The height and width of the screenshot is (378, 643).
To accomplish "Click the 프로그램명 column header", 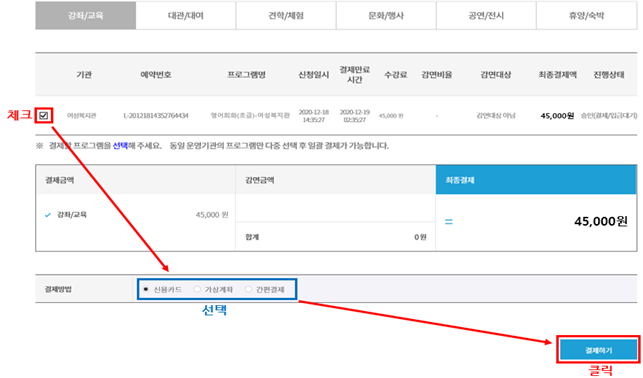I will pos(246,75).
